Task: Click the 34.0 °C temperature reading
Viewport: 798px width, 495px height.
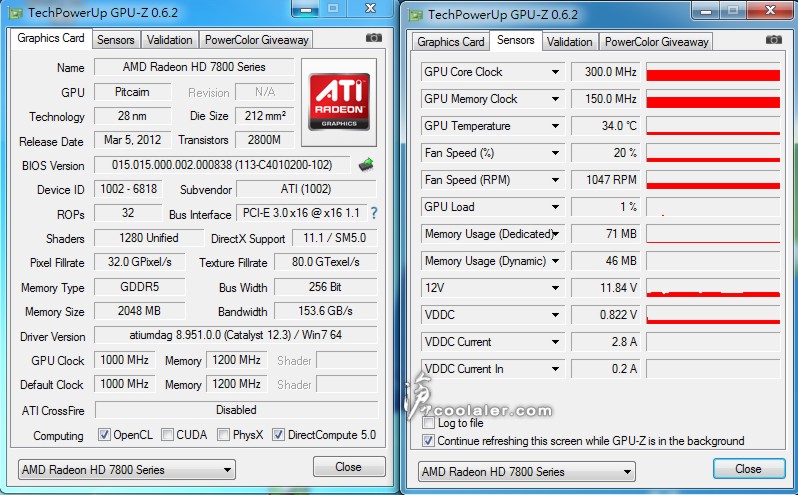Action: pyautogui.click(x=606, y=126)
